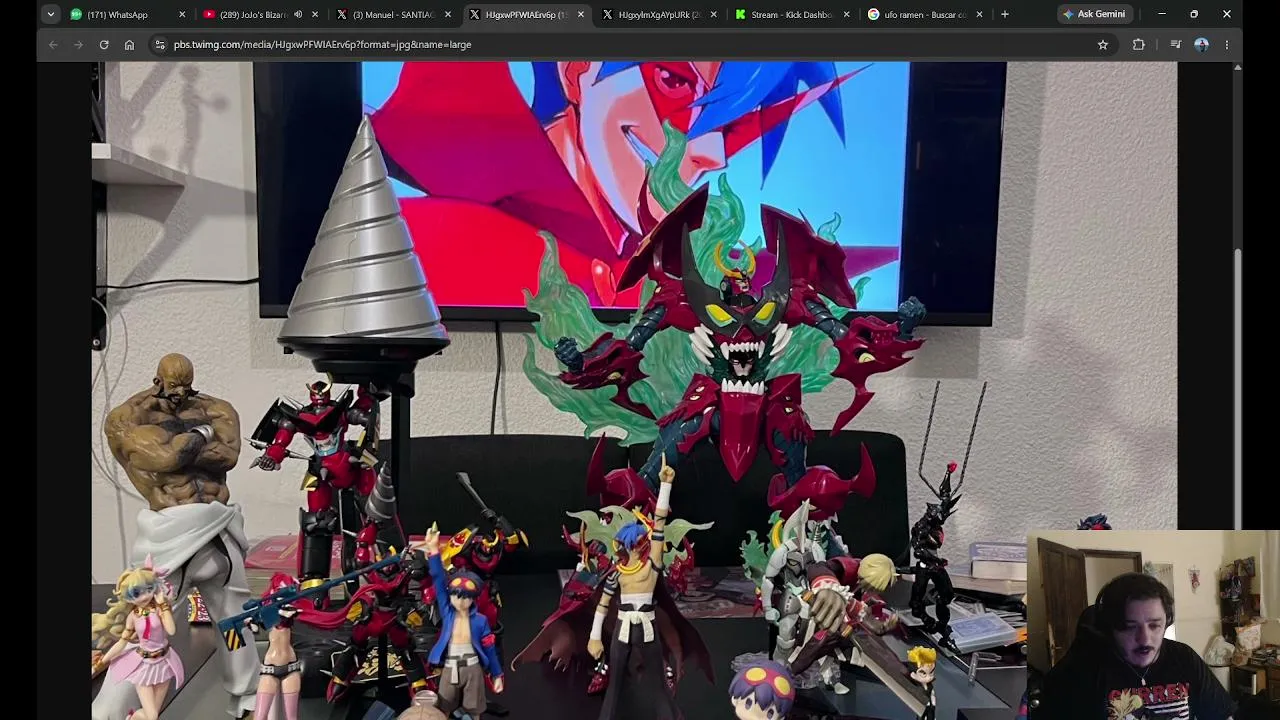The height and width of the screenshot is (720, 1280).
Task: Expand the tab search dropdown
Action: pyautogui.click(x=50, y=14)
